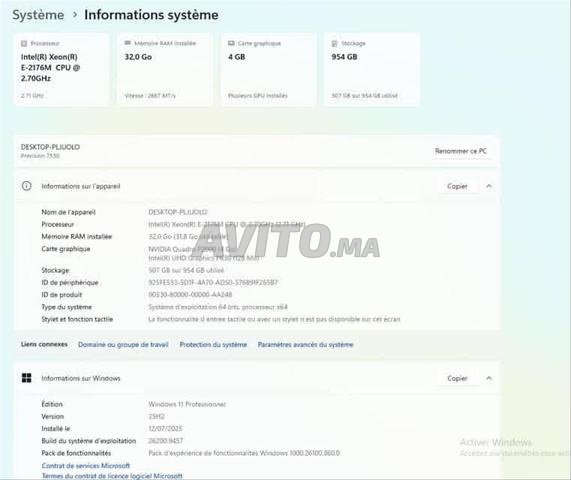
Task: Select the Stockage card showing 954 GB
Action: [372, 70]
